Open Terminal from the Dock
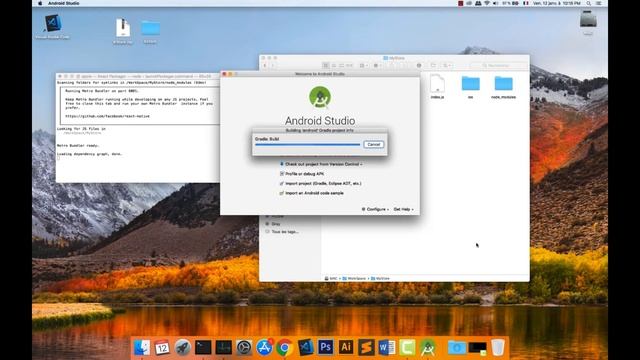The width and height of the screenshot is (640, 360). click(203, 347)
